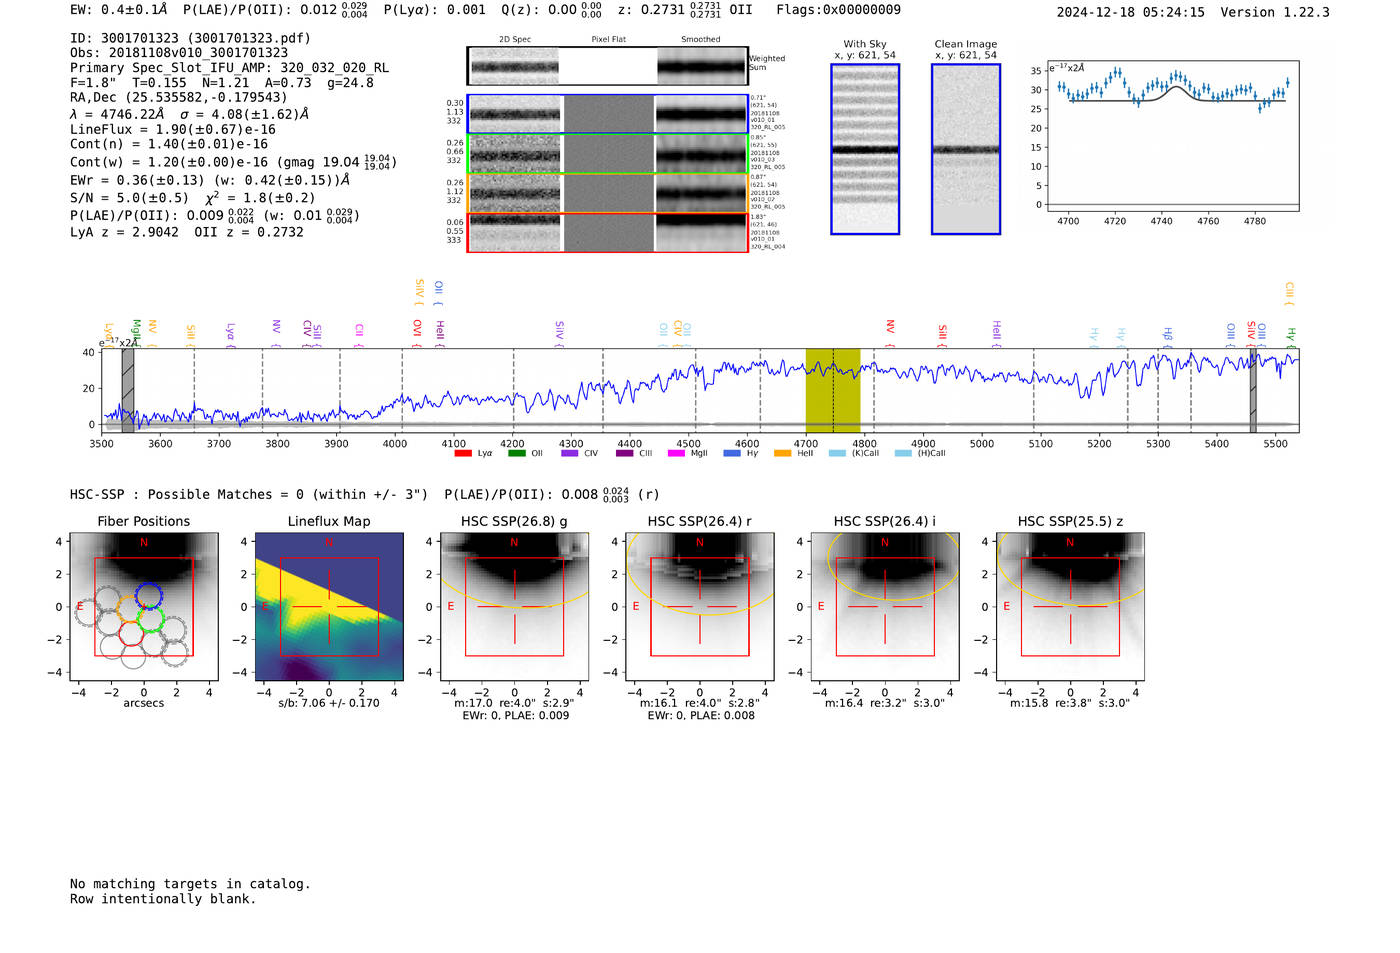This screenshot has height=953, width=1400.
Task: Click the "s/b: 7.06 +/- 0.170" caption
Action: (329, 703)
